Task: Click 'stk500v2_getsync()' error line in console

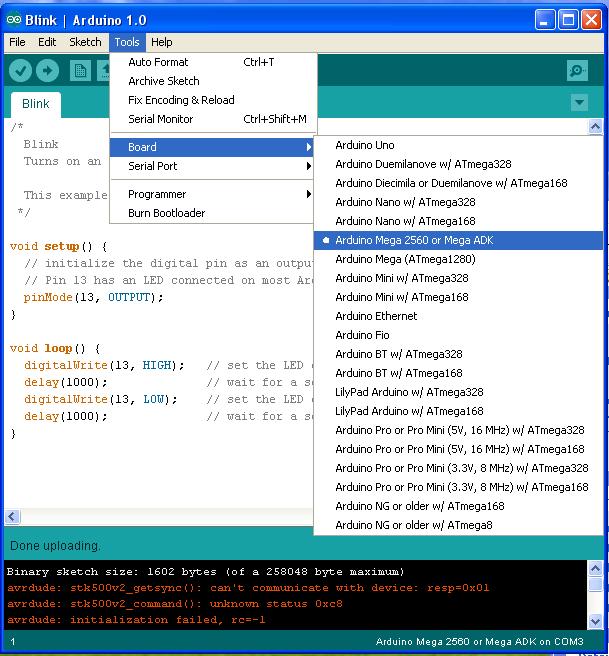Action: tap(248, 588)
